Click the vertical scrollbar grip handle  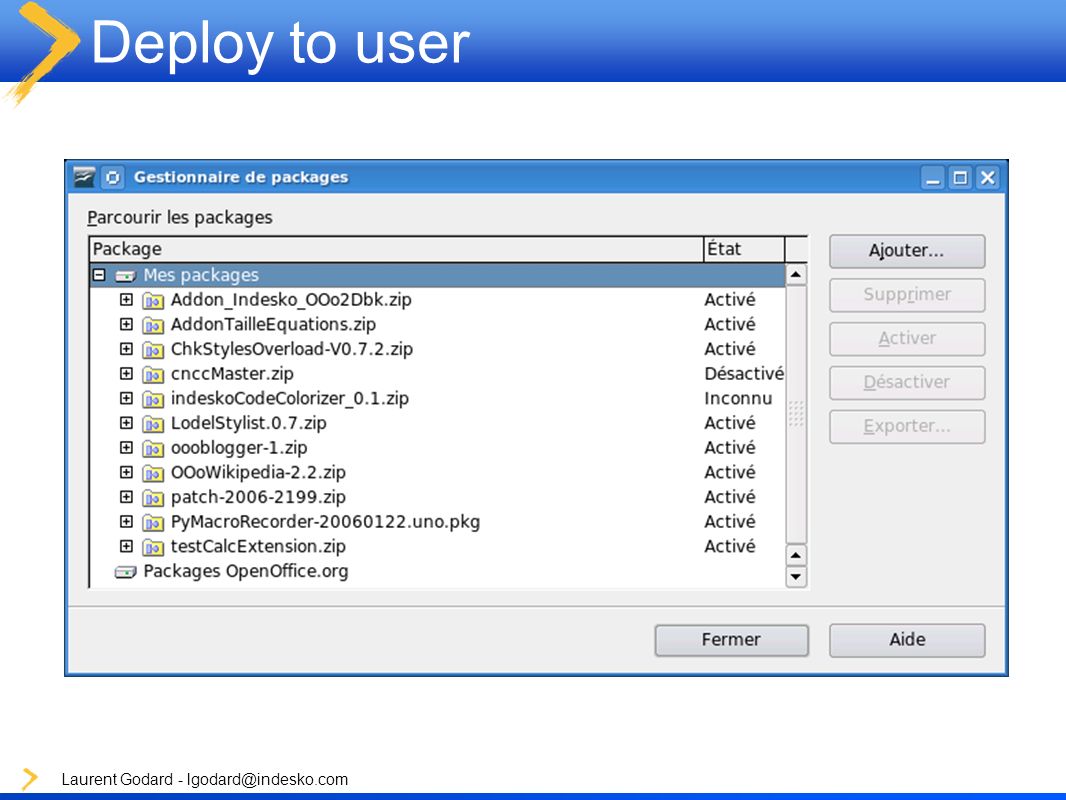point(796,413)
